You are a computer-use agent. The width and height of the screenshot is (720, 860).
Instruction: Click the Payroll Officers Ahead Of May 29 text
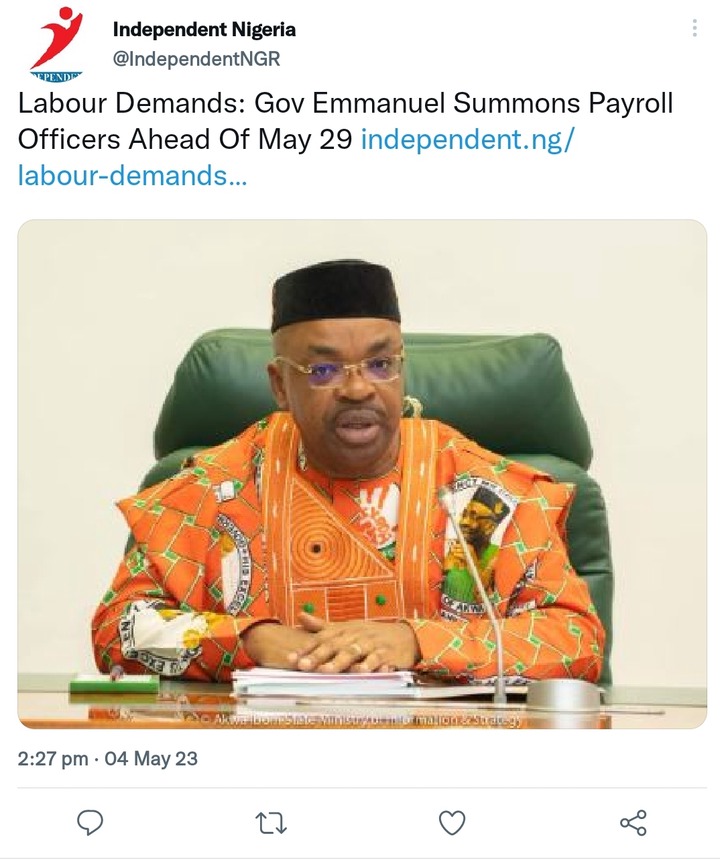(345, 122)
